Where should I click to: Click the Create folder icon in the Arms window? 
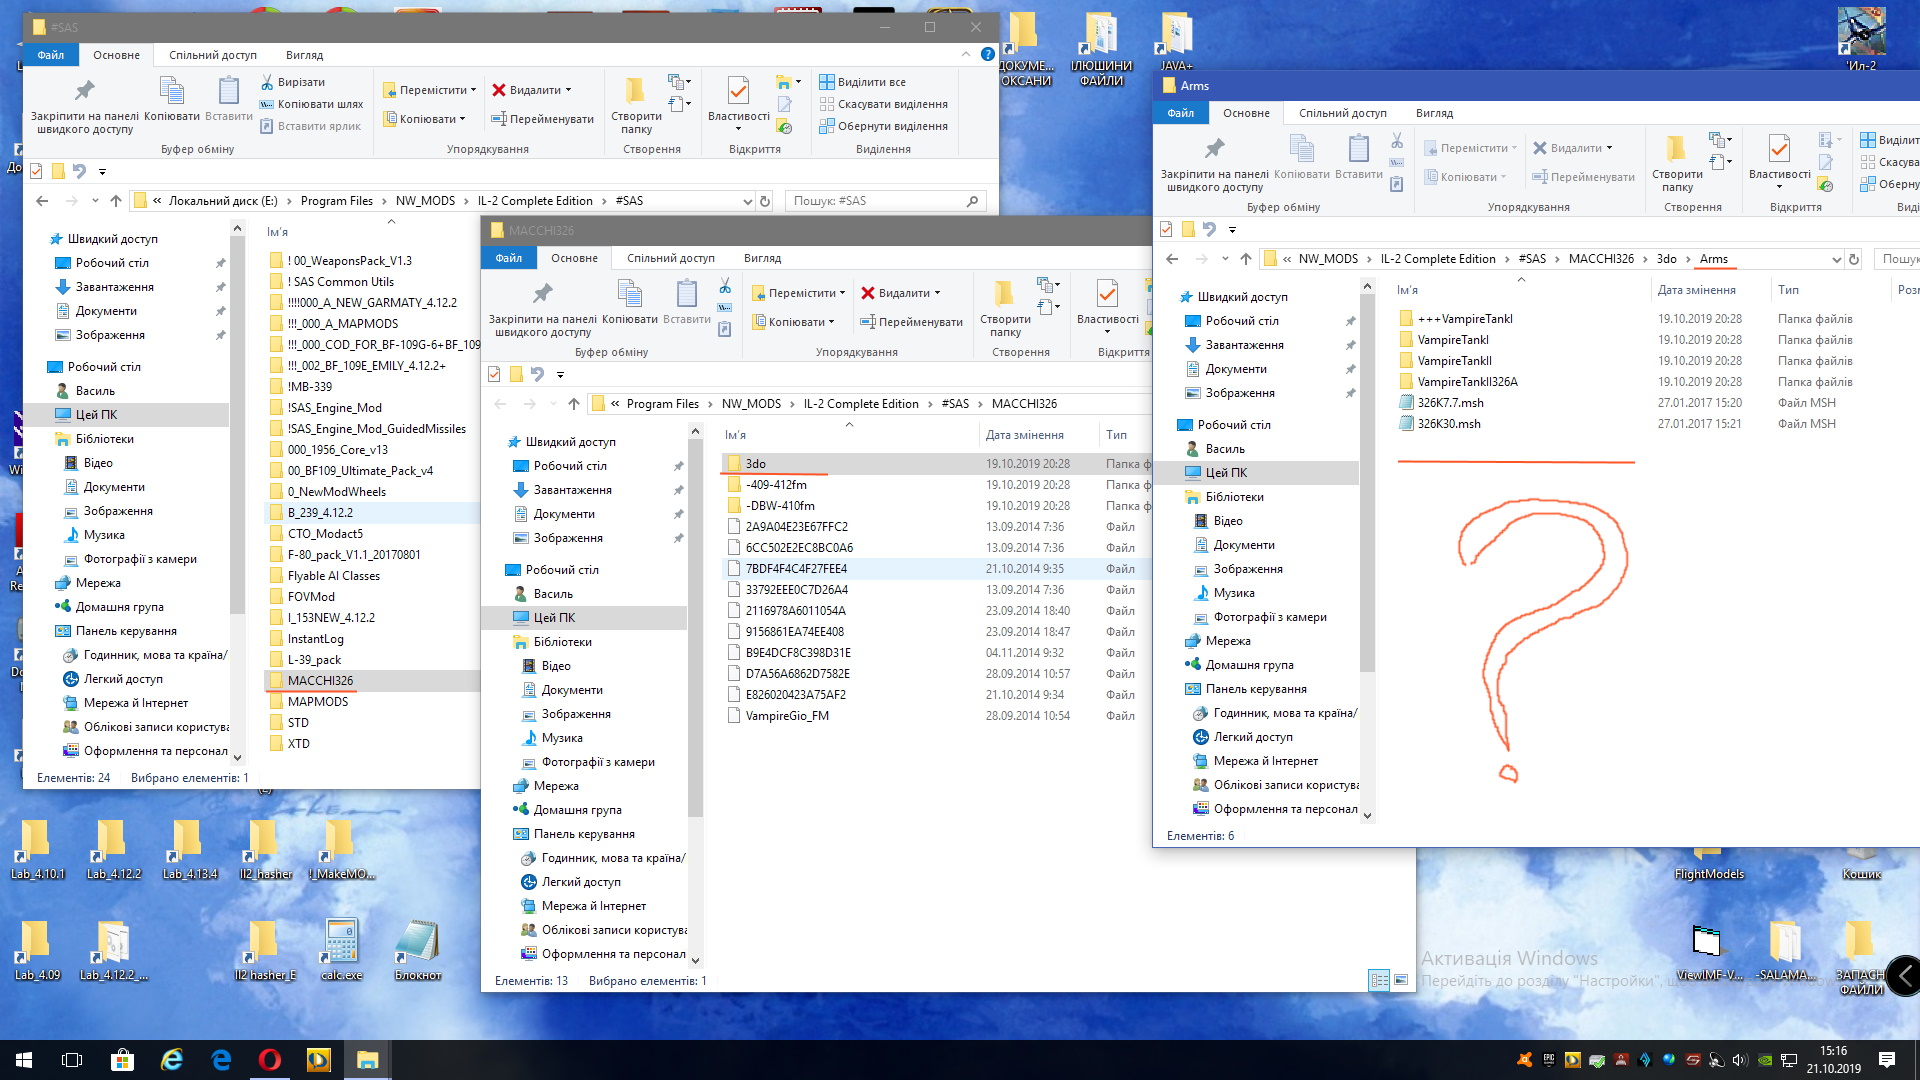pyautogui.click(x=1676, y=150)
